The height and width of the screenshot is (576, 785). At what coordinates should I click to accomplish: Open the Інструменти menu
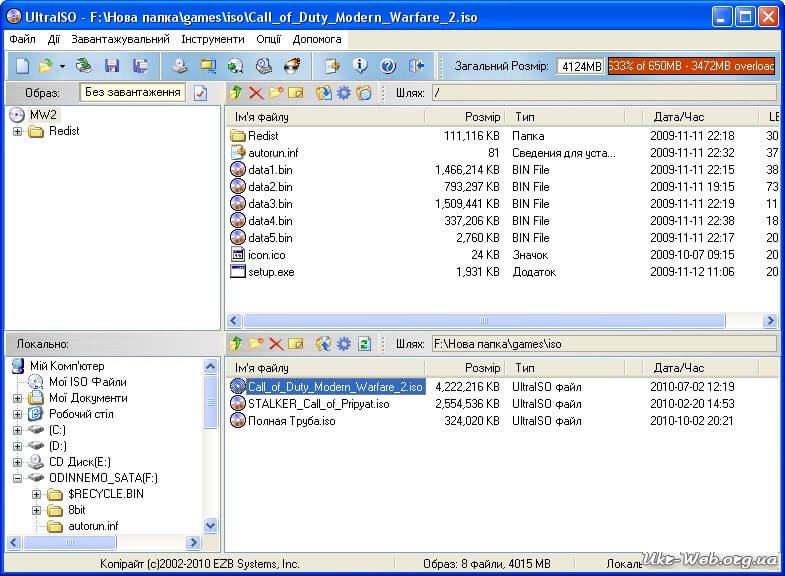[x=213, y=39]
